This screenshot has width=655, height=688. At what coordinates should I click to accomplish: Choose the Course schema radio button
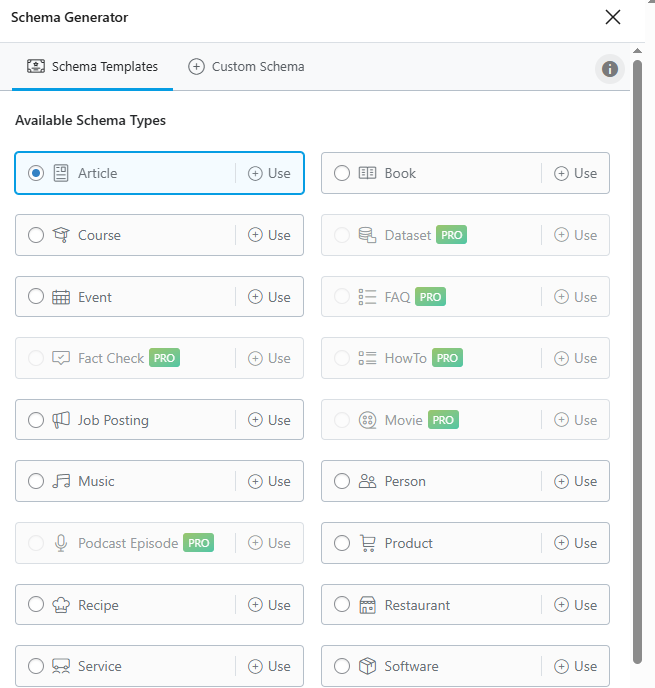point(36,235)
